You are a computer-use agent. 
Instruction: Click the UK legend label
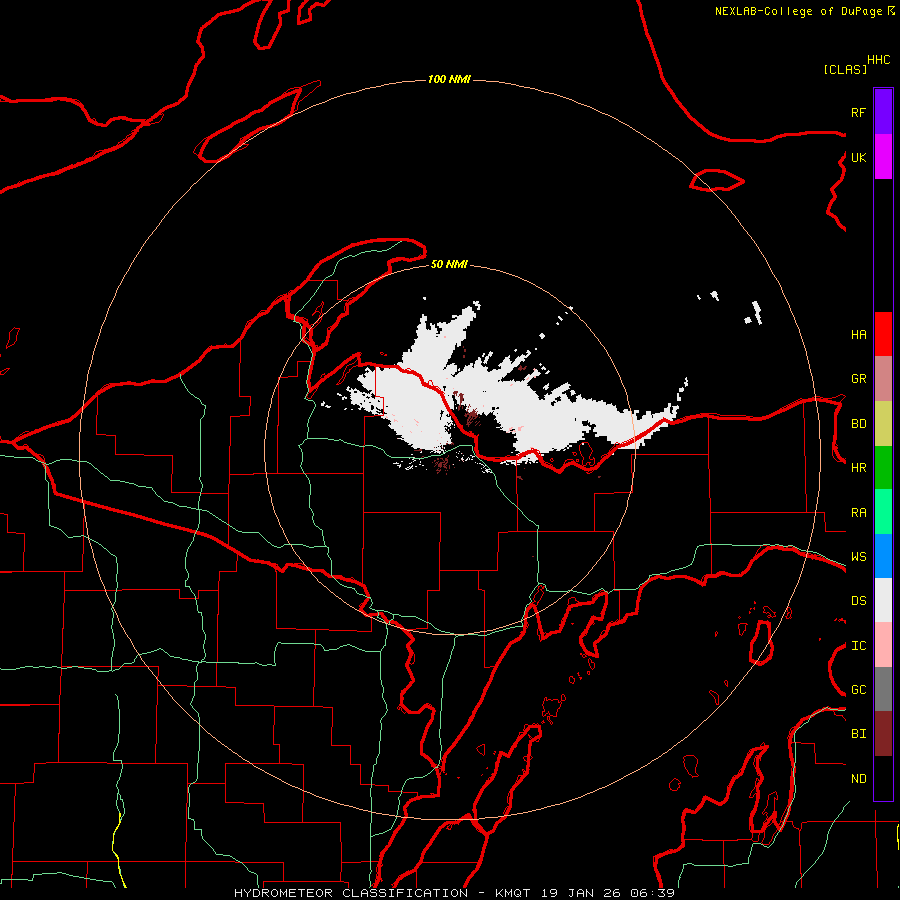(858, 157)
